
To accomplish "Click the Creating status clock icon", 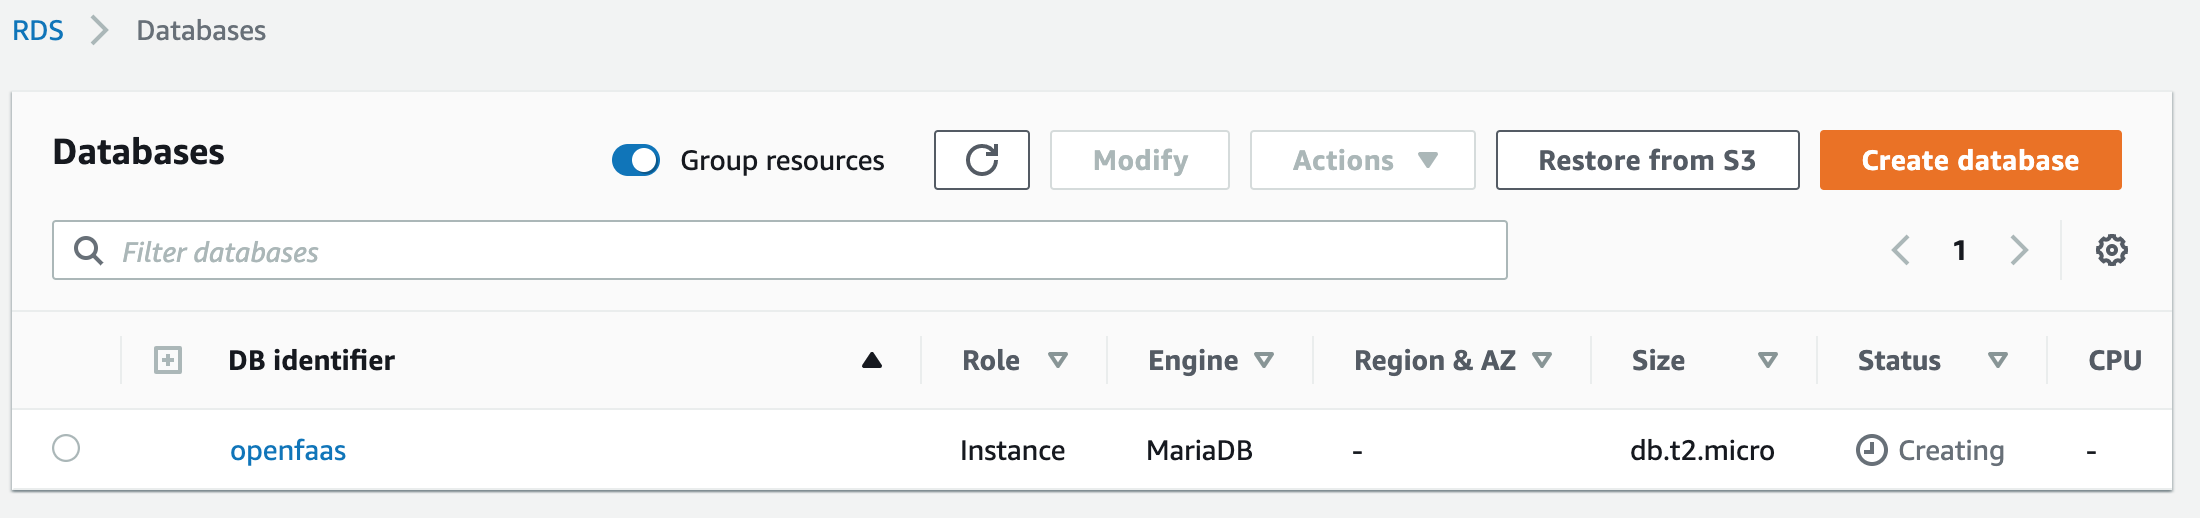I will [1871, 450].
